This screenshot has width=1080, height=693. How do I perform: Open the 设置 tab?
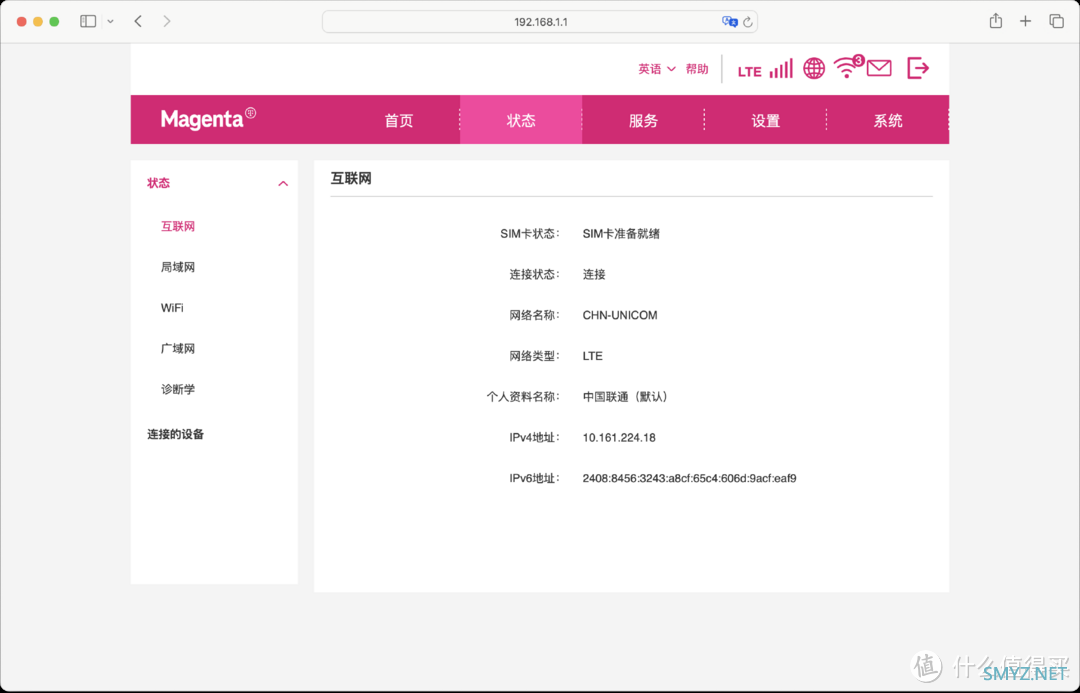pyautogui.click(x=765, y=120)
